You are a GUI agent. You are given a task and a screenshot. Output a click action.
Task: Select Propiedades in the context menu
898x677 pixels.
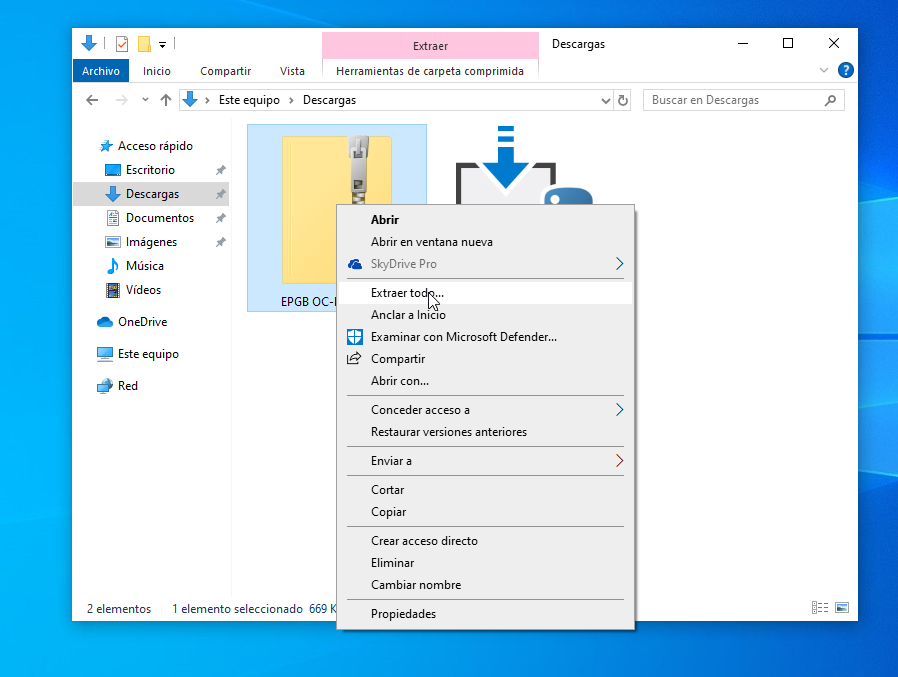tap(403, 614)
